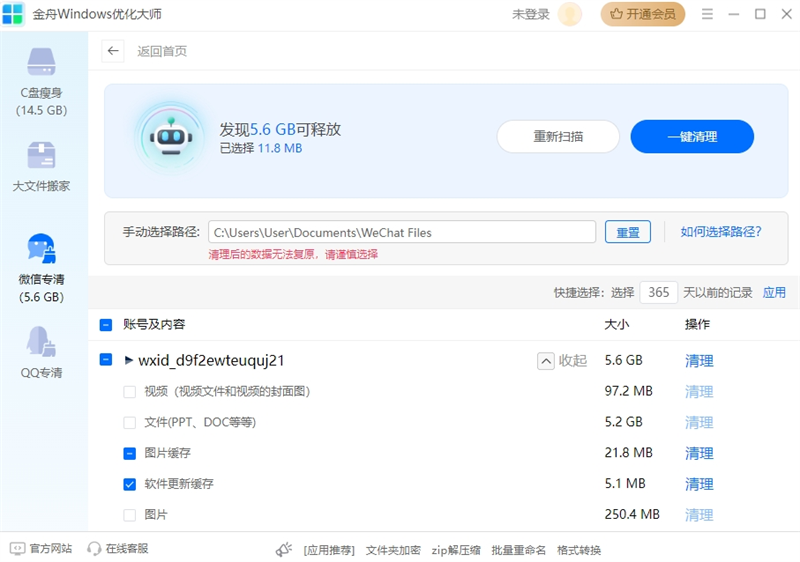Click the 未登录 login text
800x562 pixels.
[531, 14]
